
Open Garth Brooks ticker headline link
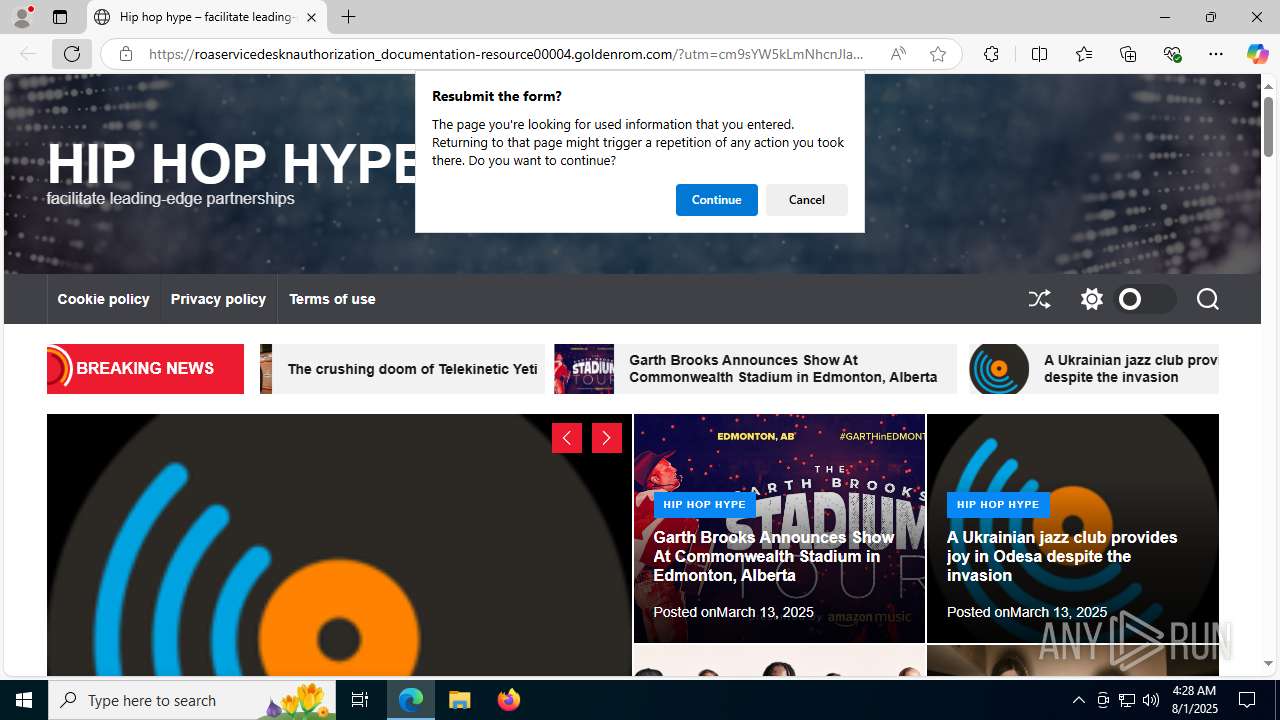pos(783,369)
